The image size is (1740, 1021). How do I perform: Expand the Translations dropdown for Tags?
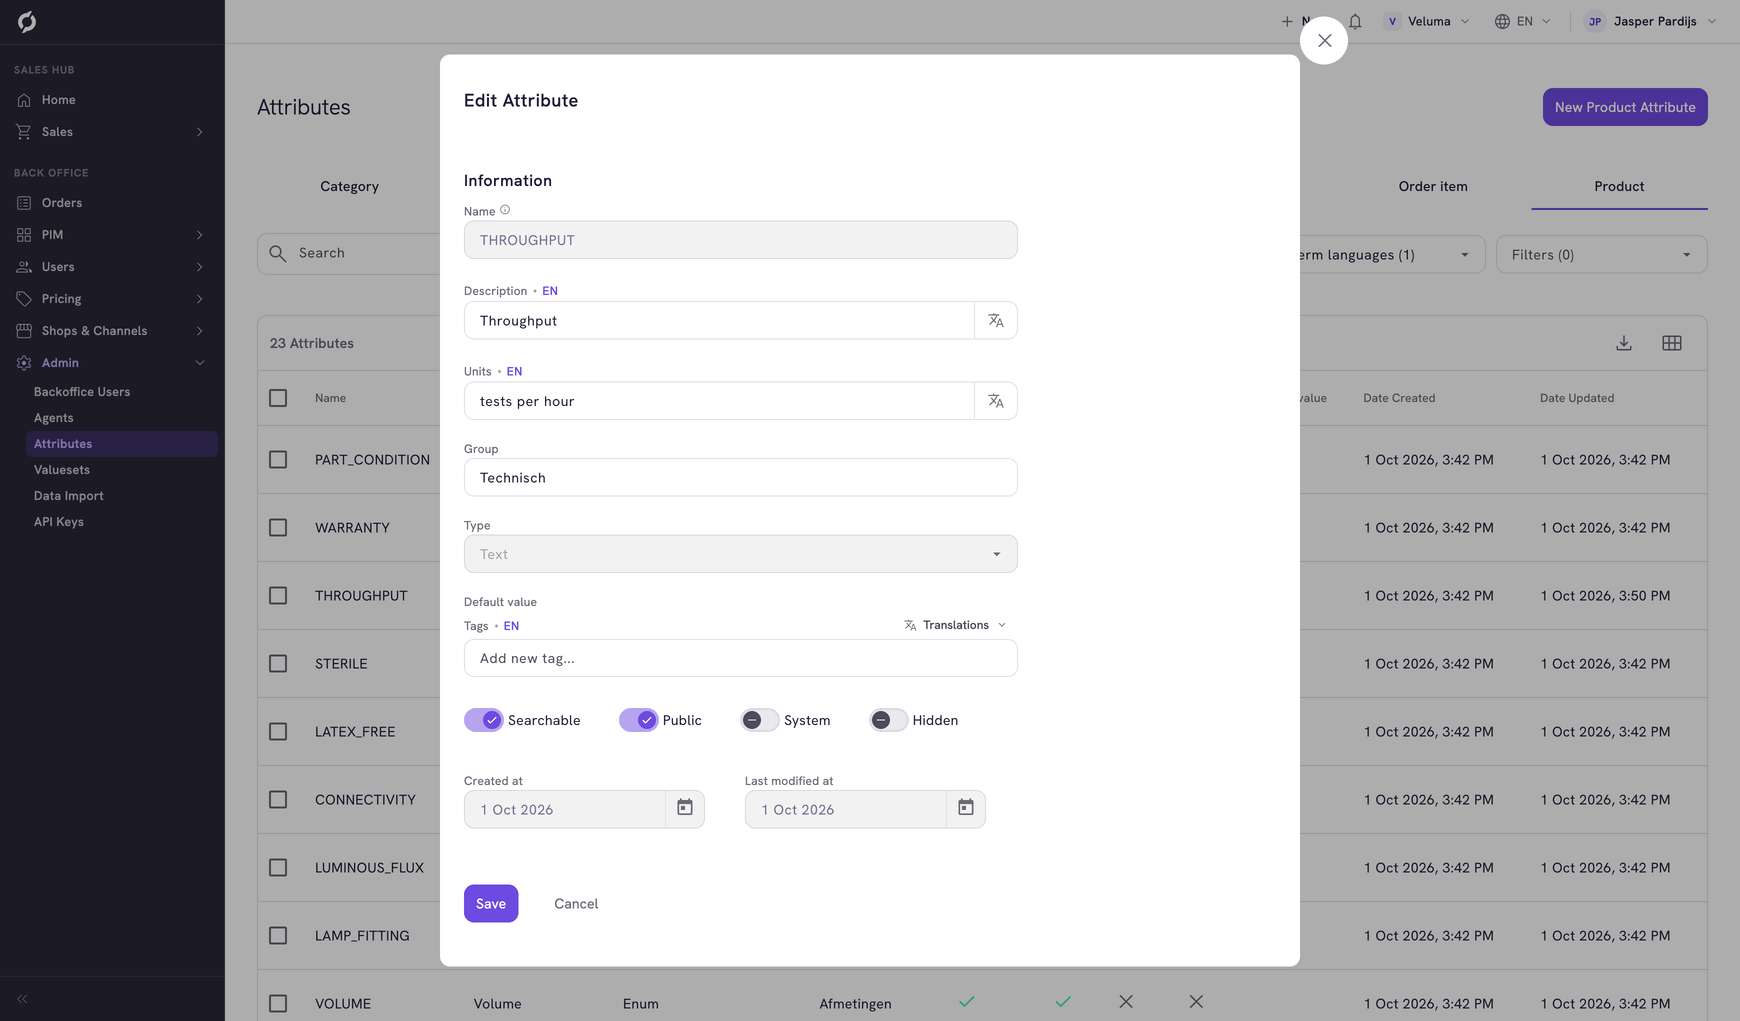pyautogui.click(x=955, y=625)
